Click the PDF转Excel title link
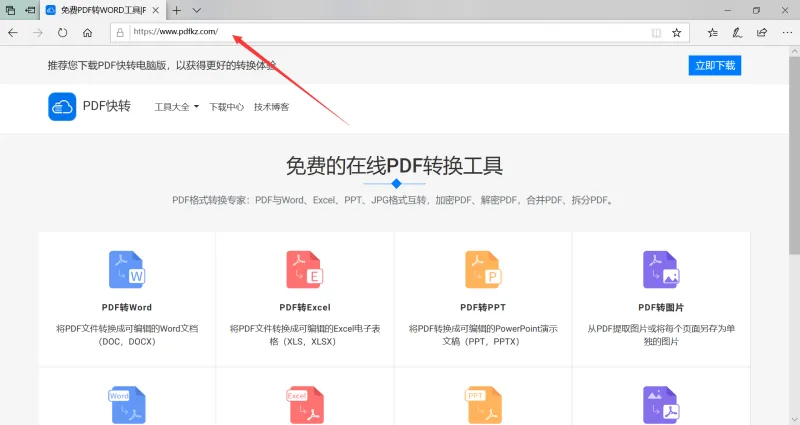This screenshot has height=425, width=800. [x=305, y=307]
